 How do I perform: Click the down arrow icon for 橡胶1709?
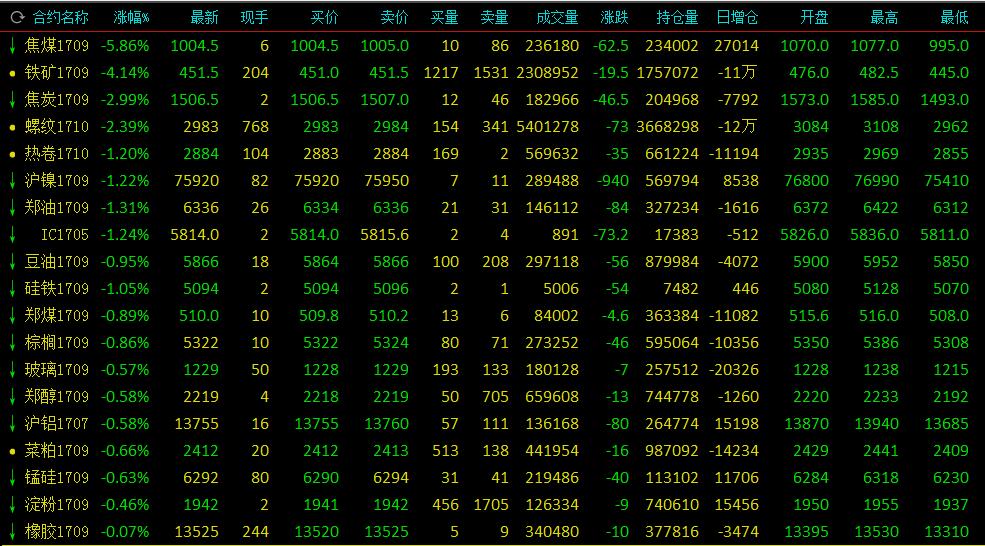coord(12,532)
